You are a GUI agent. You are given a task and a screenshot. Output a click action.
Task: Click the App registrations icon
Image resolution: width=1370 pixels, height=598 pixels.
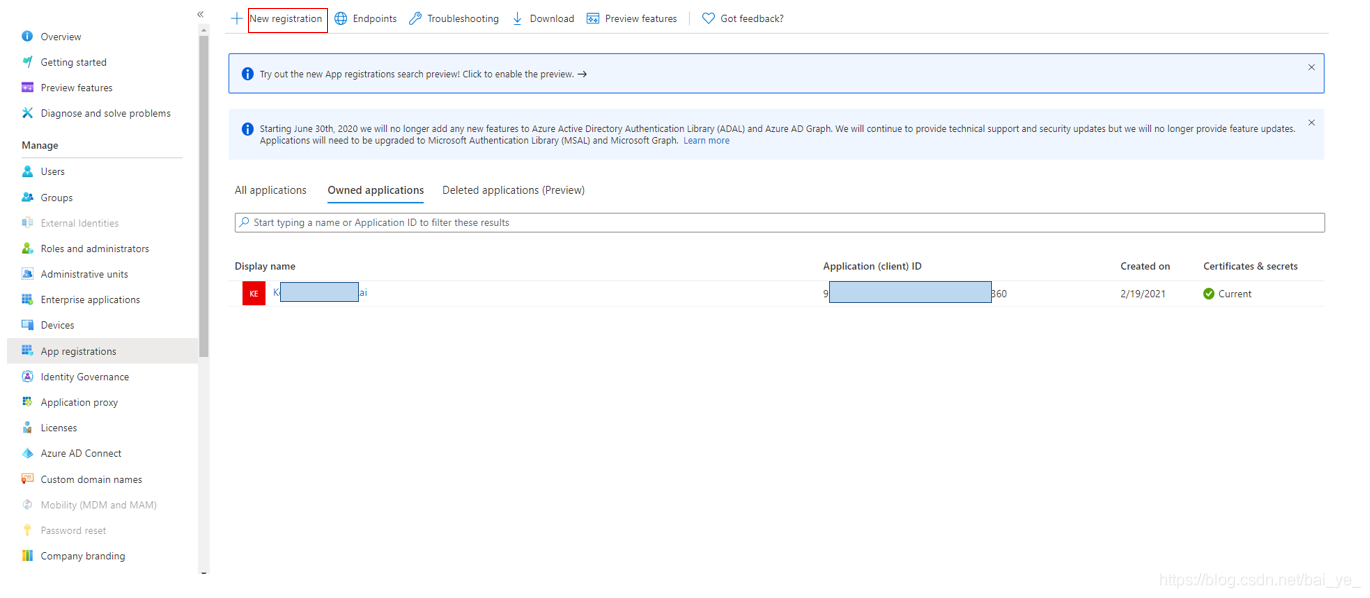[x=28, y=351]
